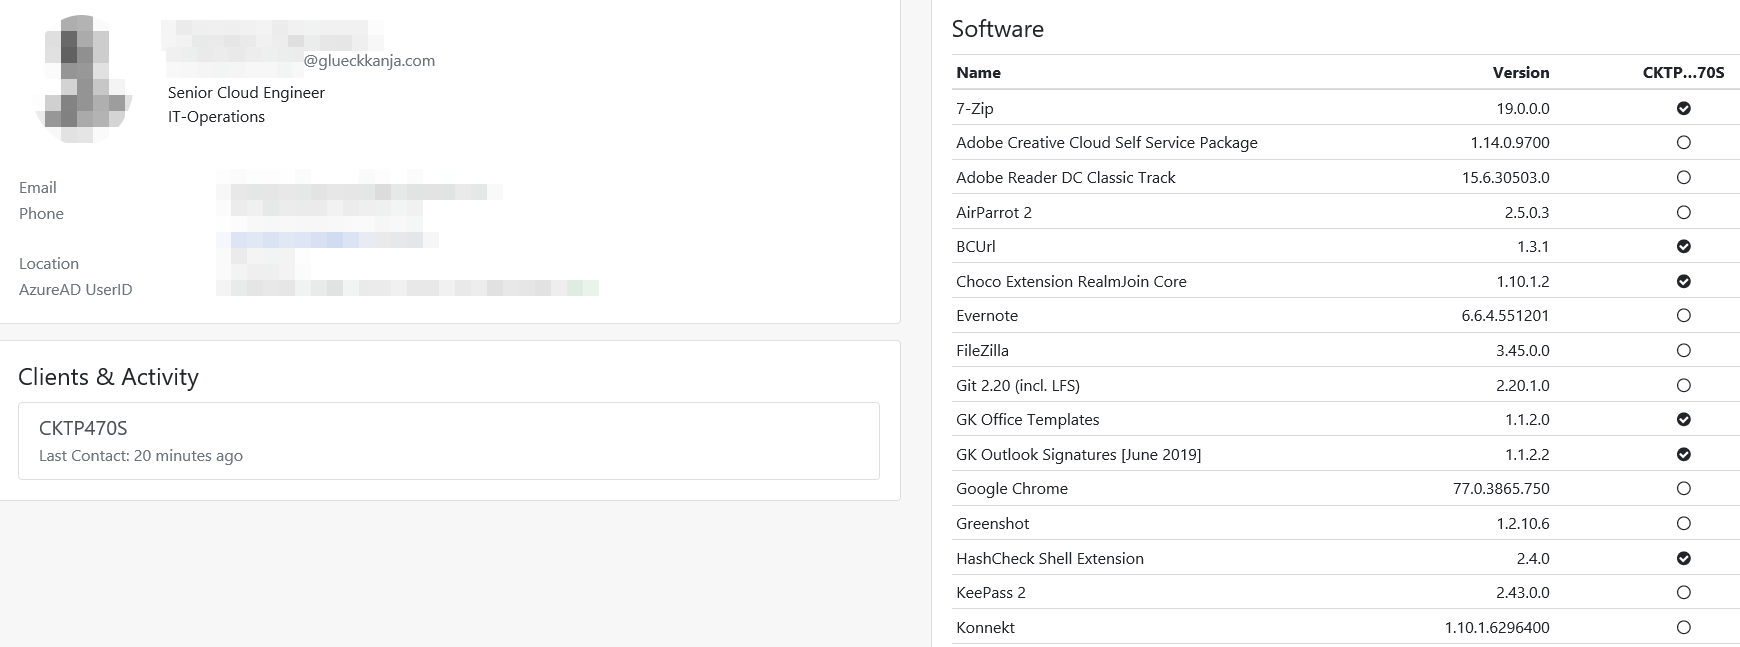The width and height of the screenshot is (1740, 647).
Task: Select the GK Office Templates entry
Action: tap(1028, 419)
